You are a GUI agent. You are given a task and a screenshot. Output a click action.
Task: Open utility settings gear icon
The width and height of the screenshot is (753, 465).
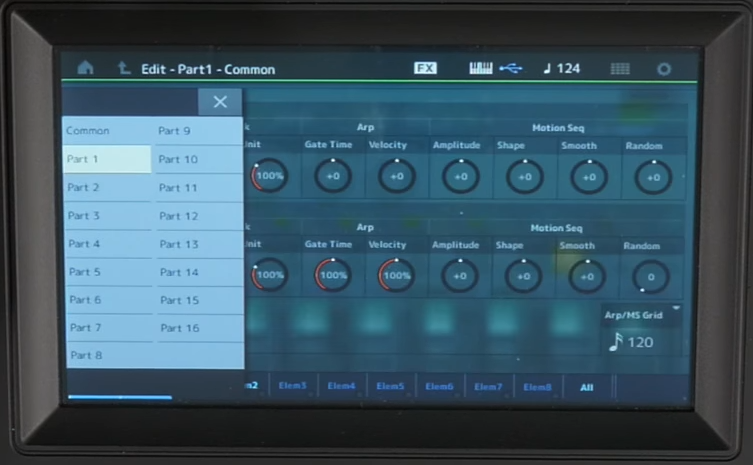pyautogui.click(x=664, y=69)
